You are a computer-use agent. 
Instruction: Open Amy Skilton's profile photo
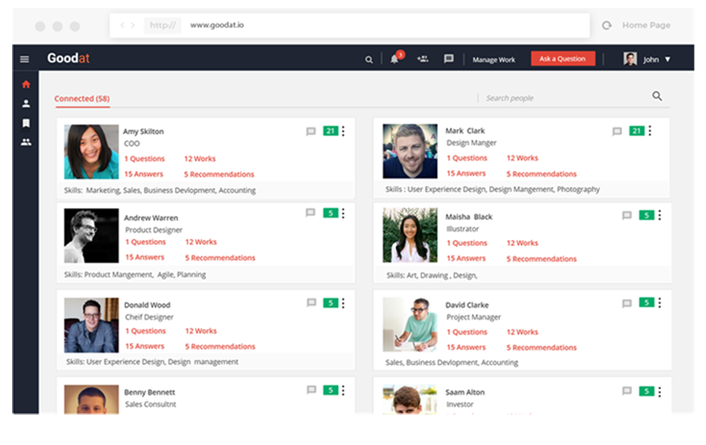[91, 152]
